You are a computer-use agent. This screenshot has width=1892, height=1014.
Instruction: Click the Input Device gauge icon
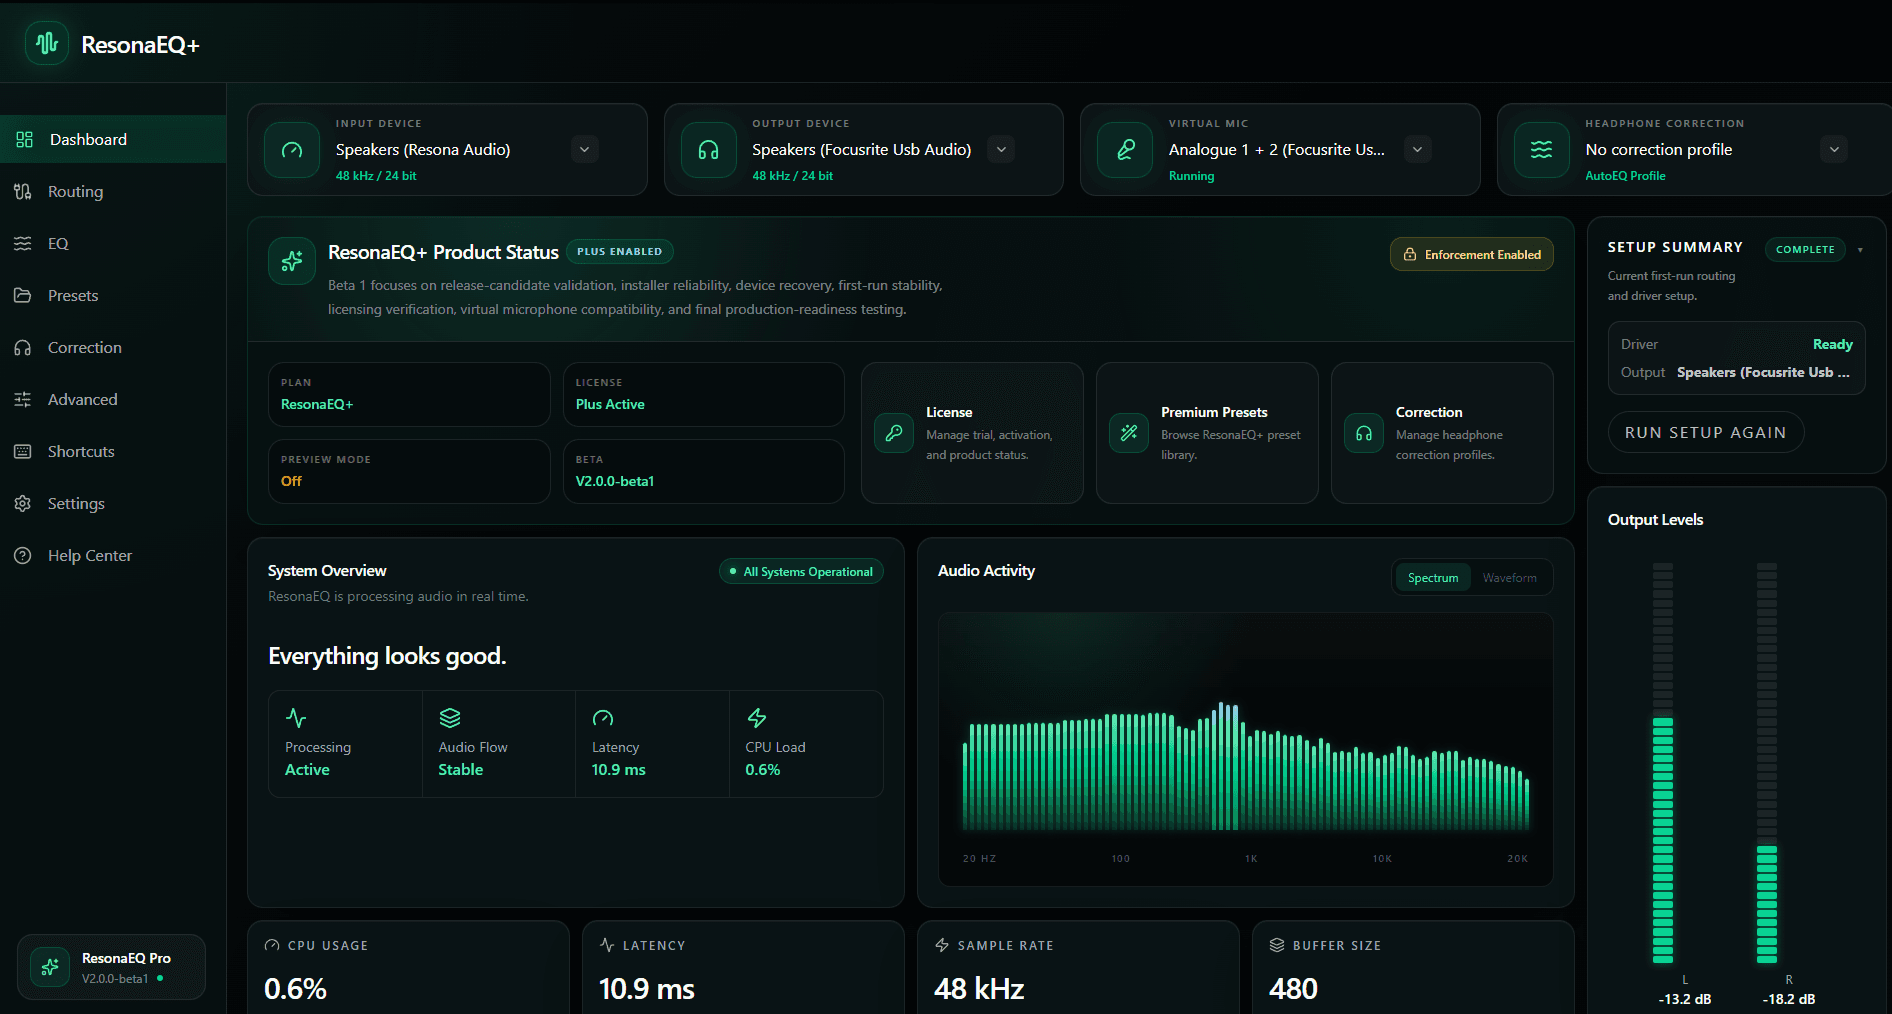pos(292,150)
